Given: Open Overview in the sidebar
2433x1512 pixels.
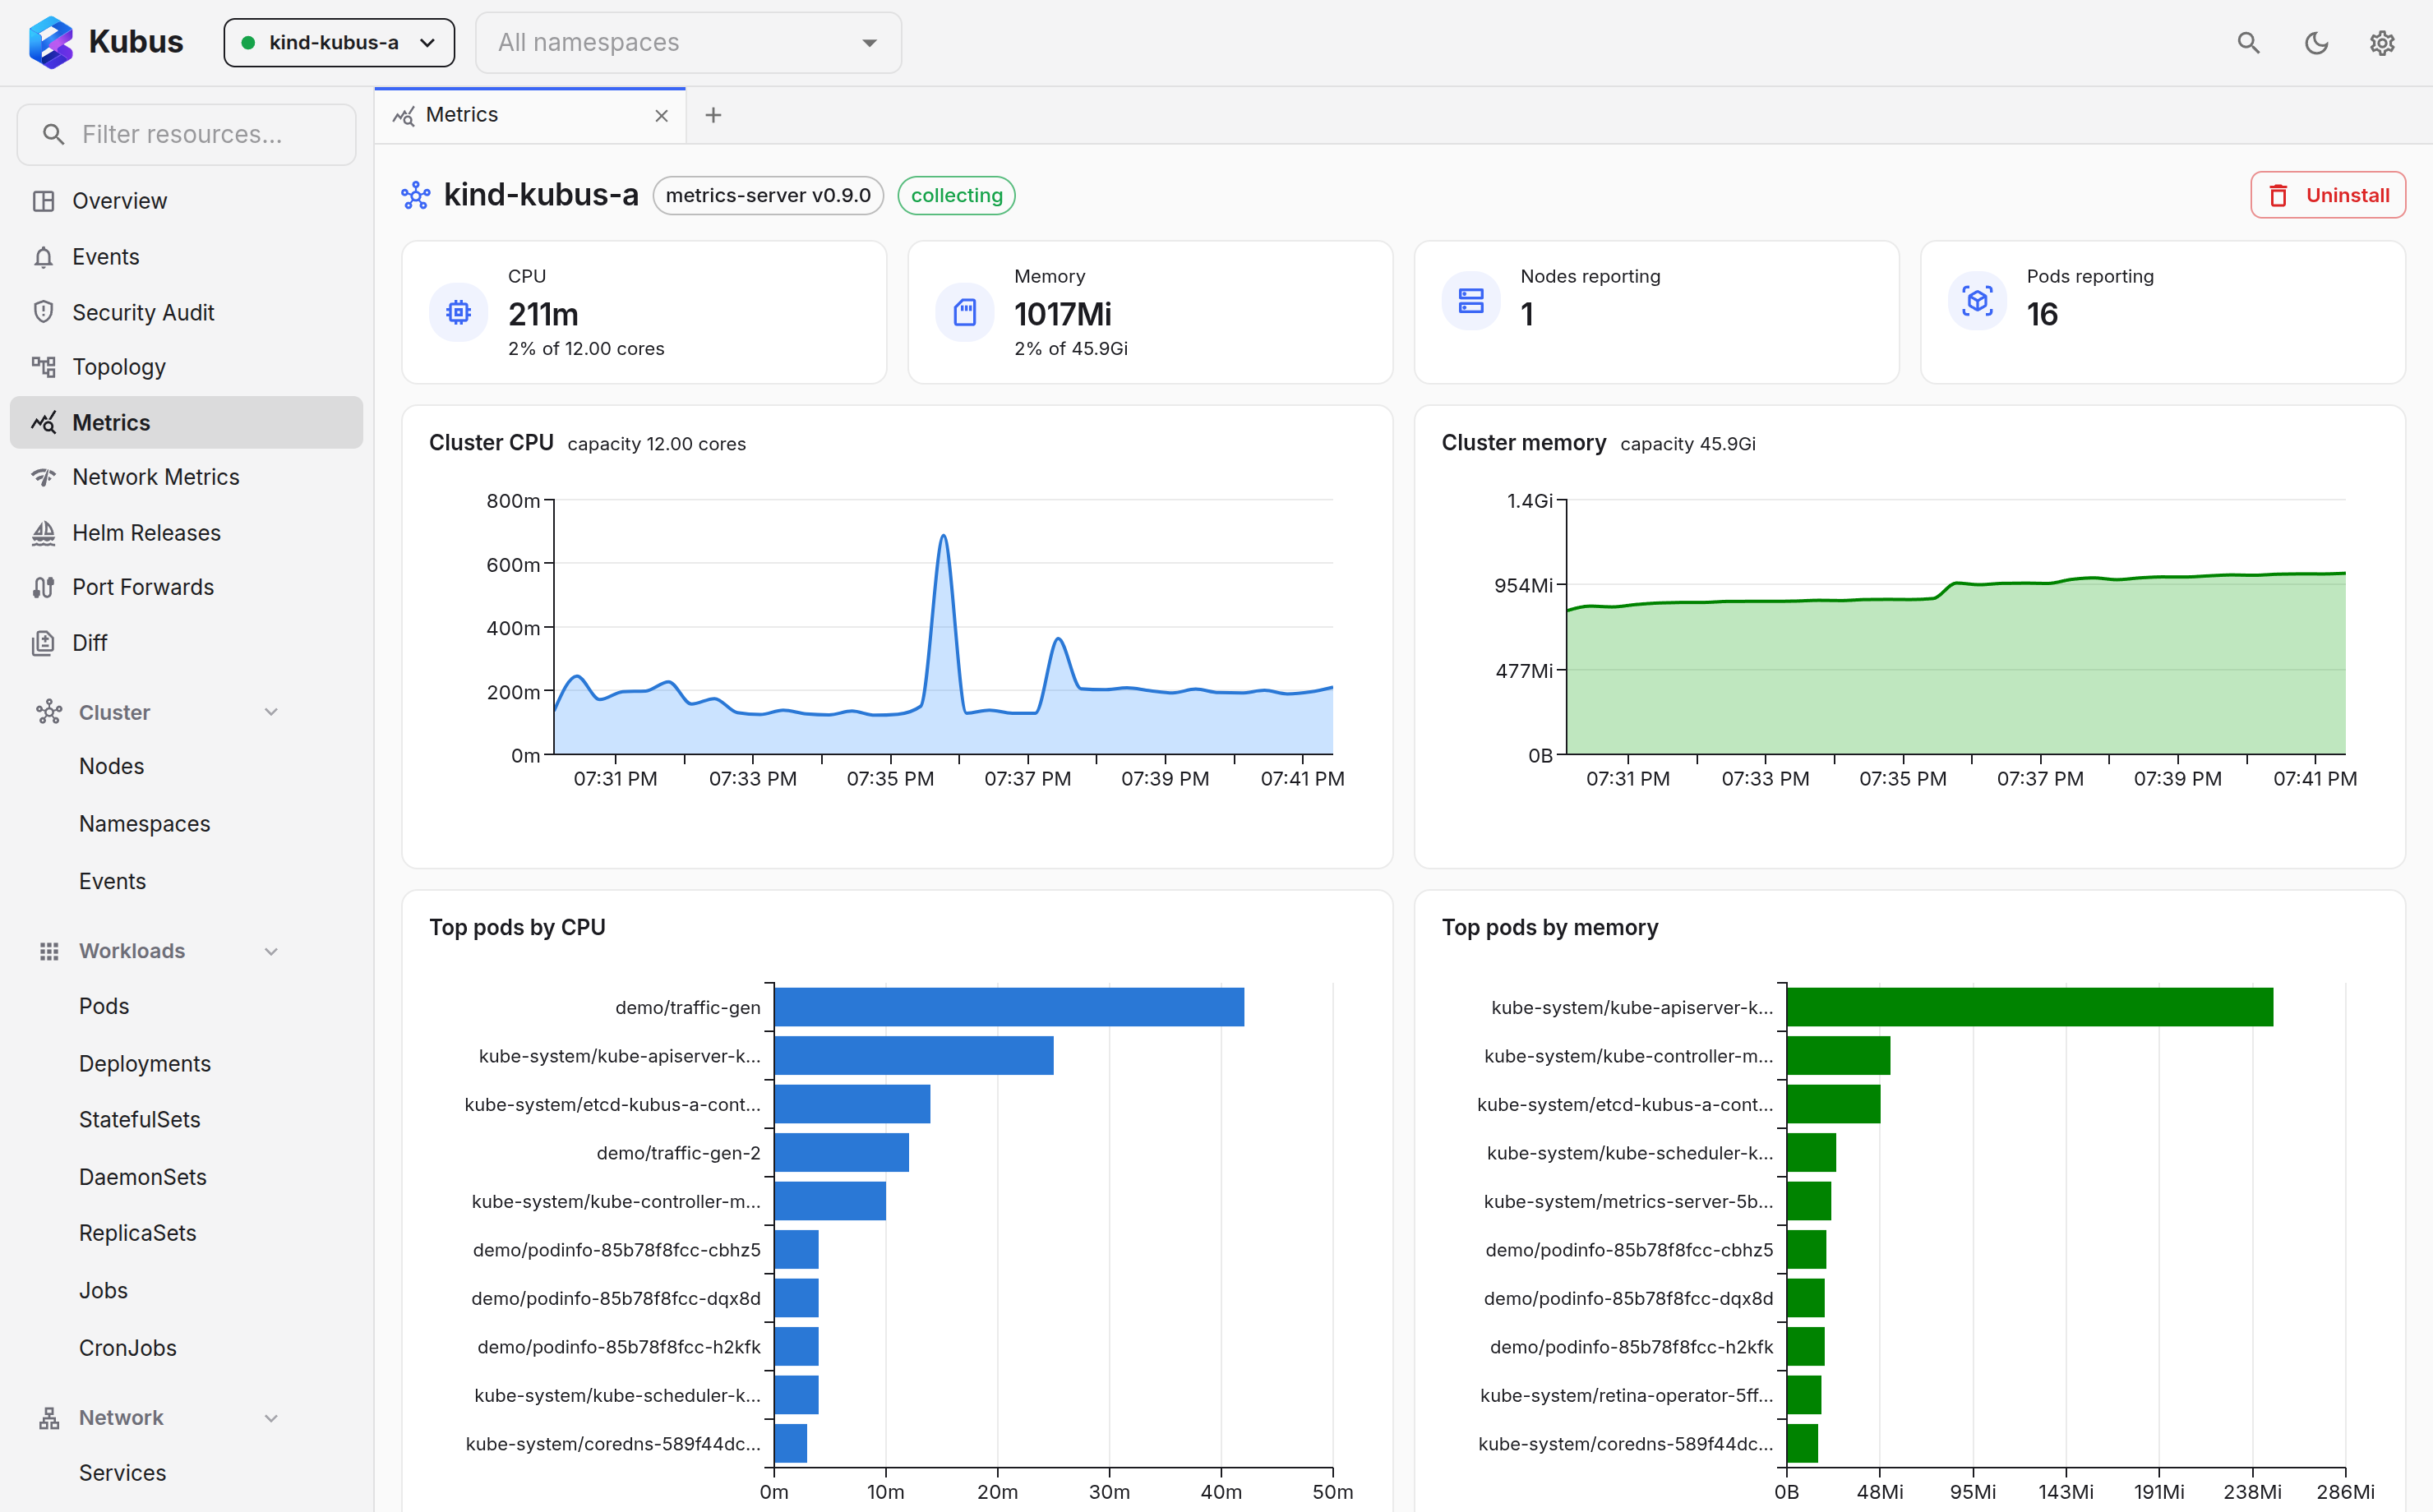Looking at the screenshot, I should point(186,201).
